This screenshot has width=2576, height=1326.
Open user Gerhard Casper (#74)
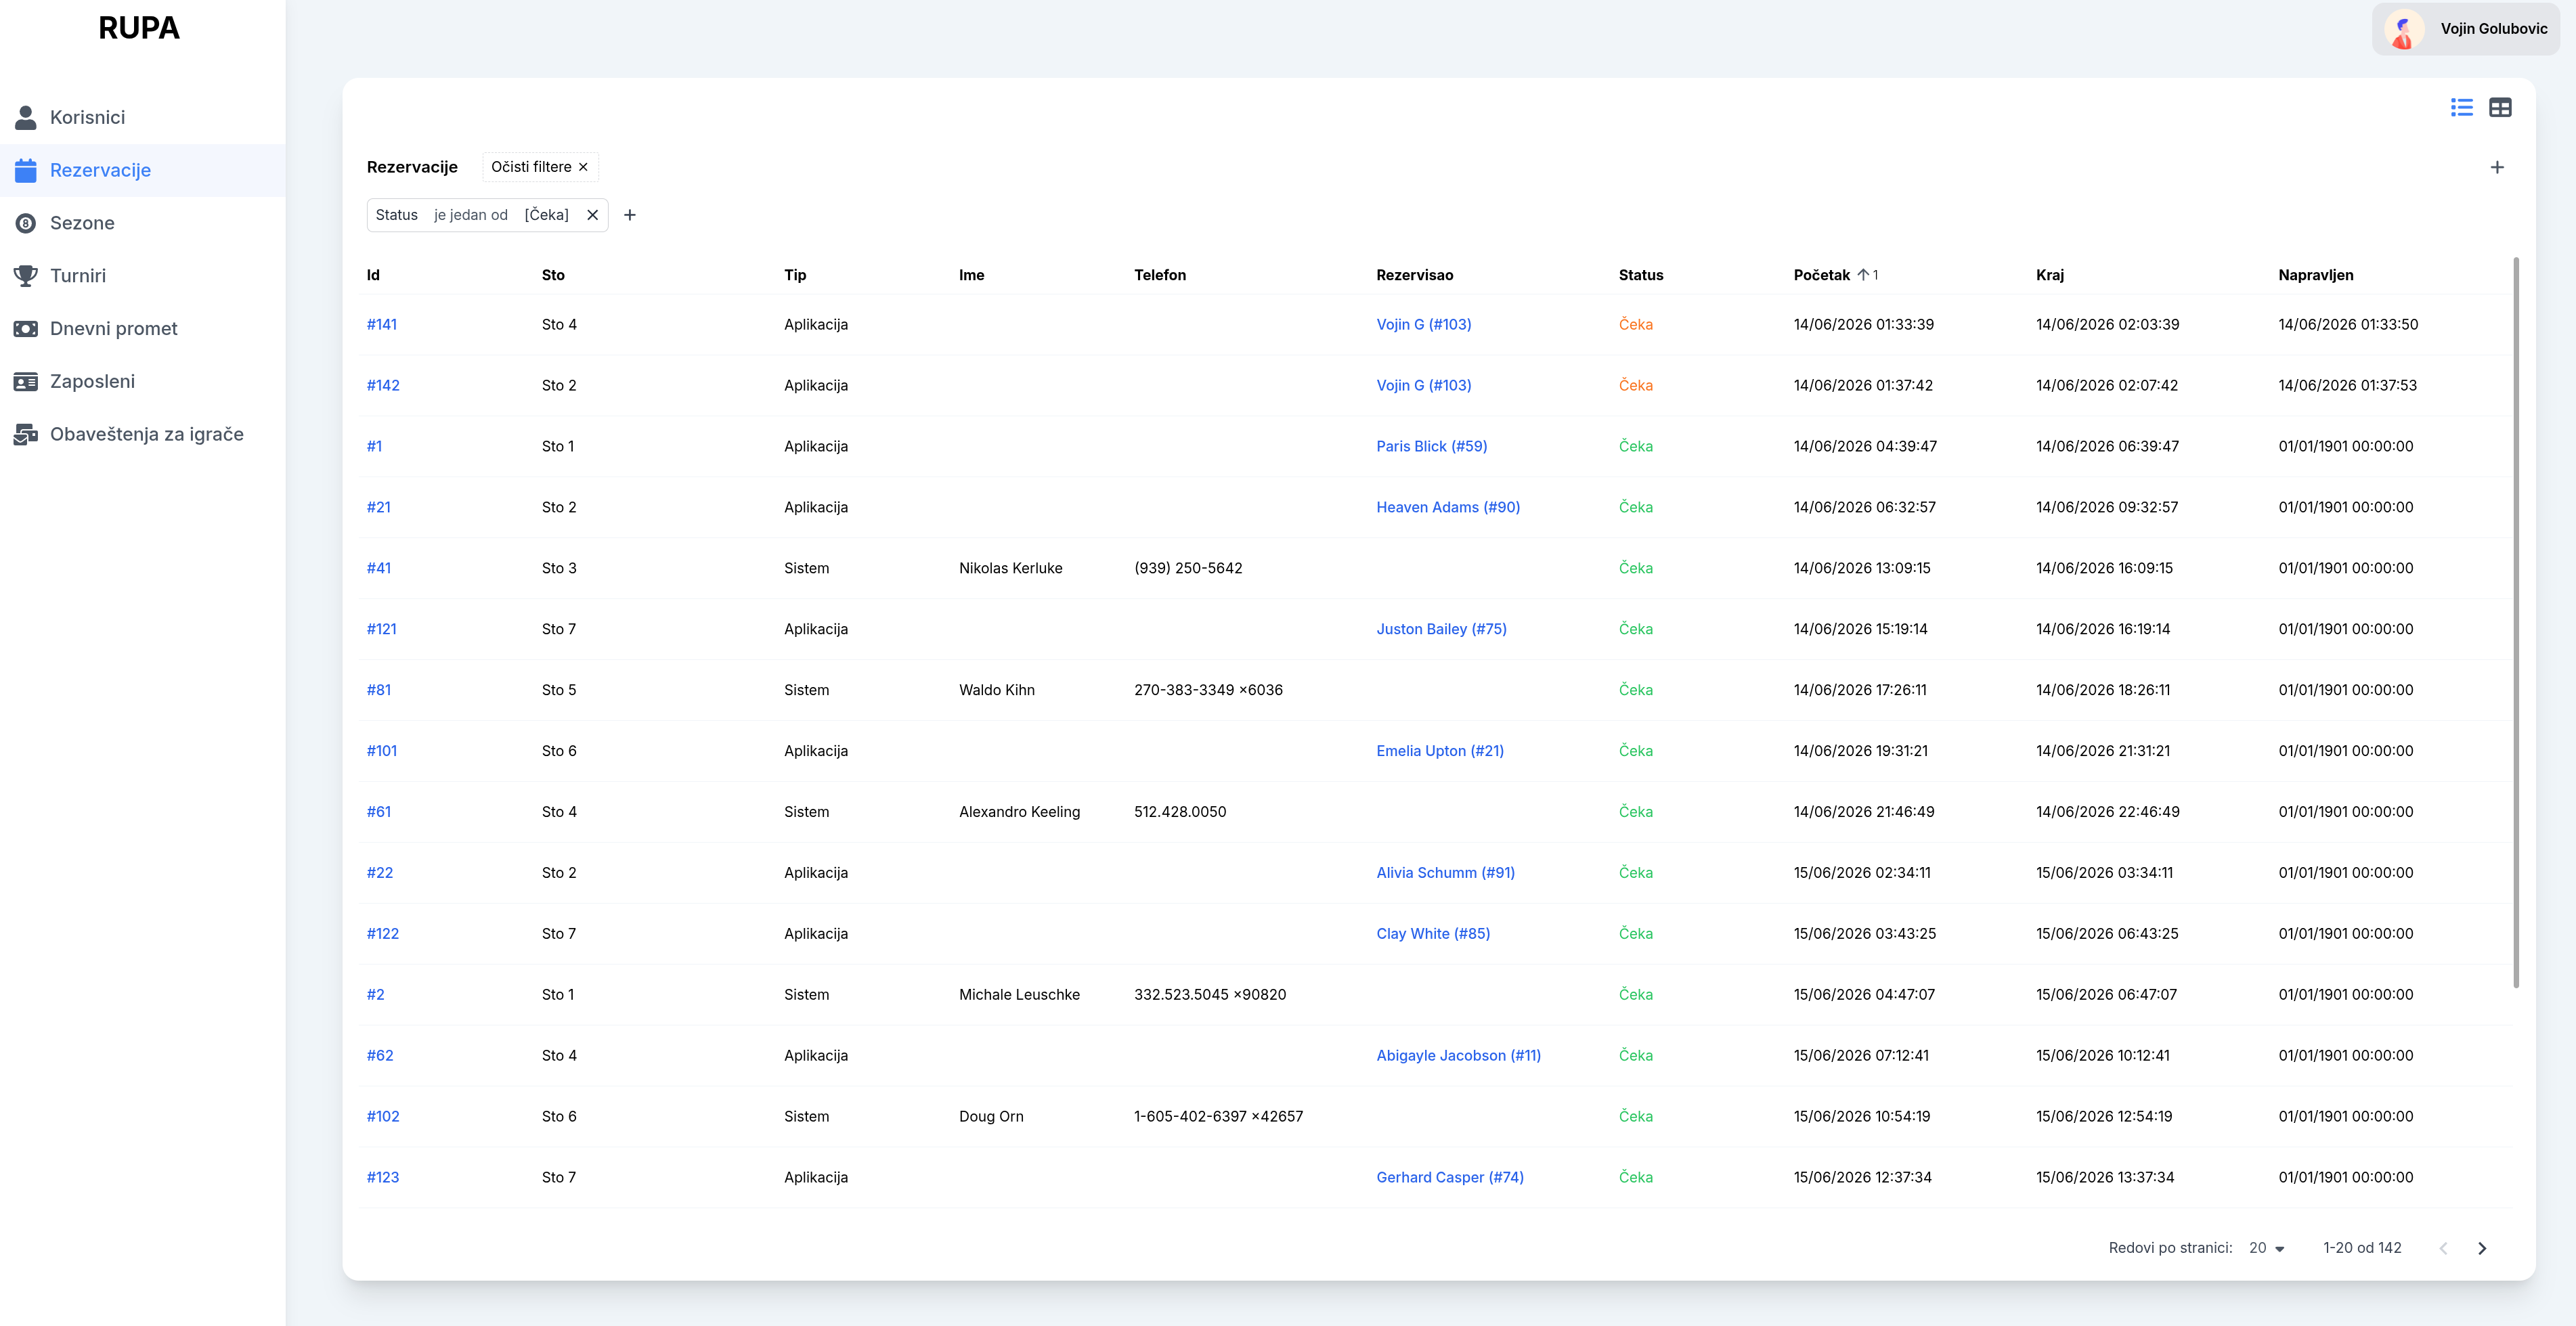click(1450, 1178)
